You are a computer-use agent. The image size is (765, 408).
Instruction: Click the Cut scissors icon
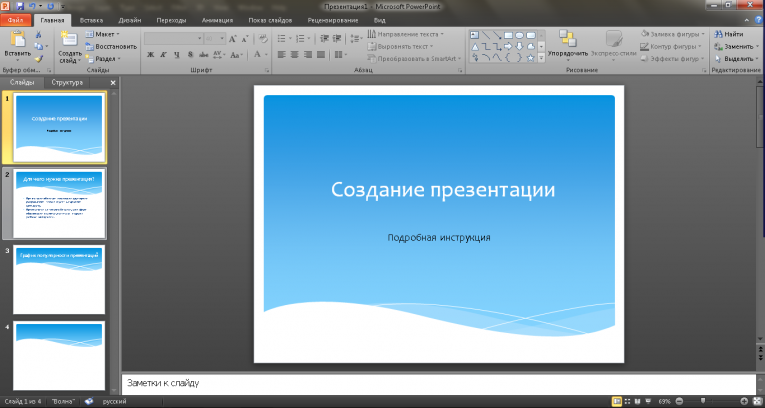coord(39,35)
